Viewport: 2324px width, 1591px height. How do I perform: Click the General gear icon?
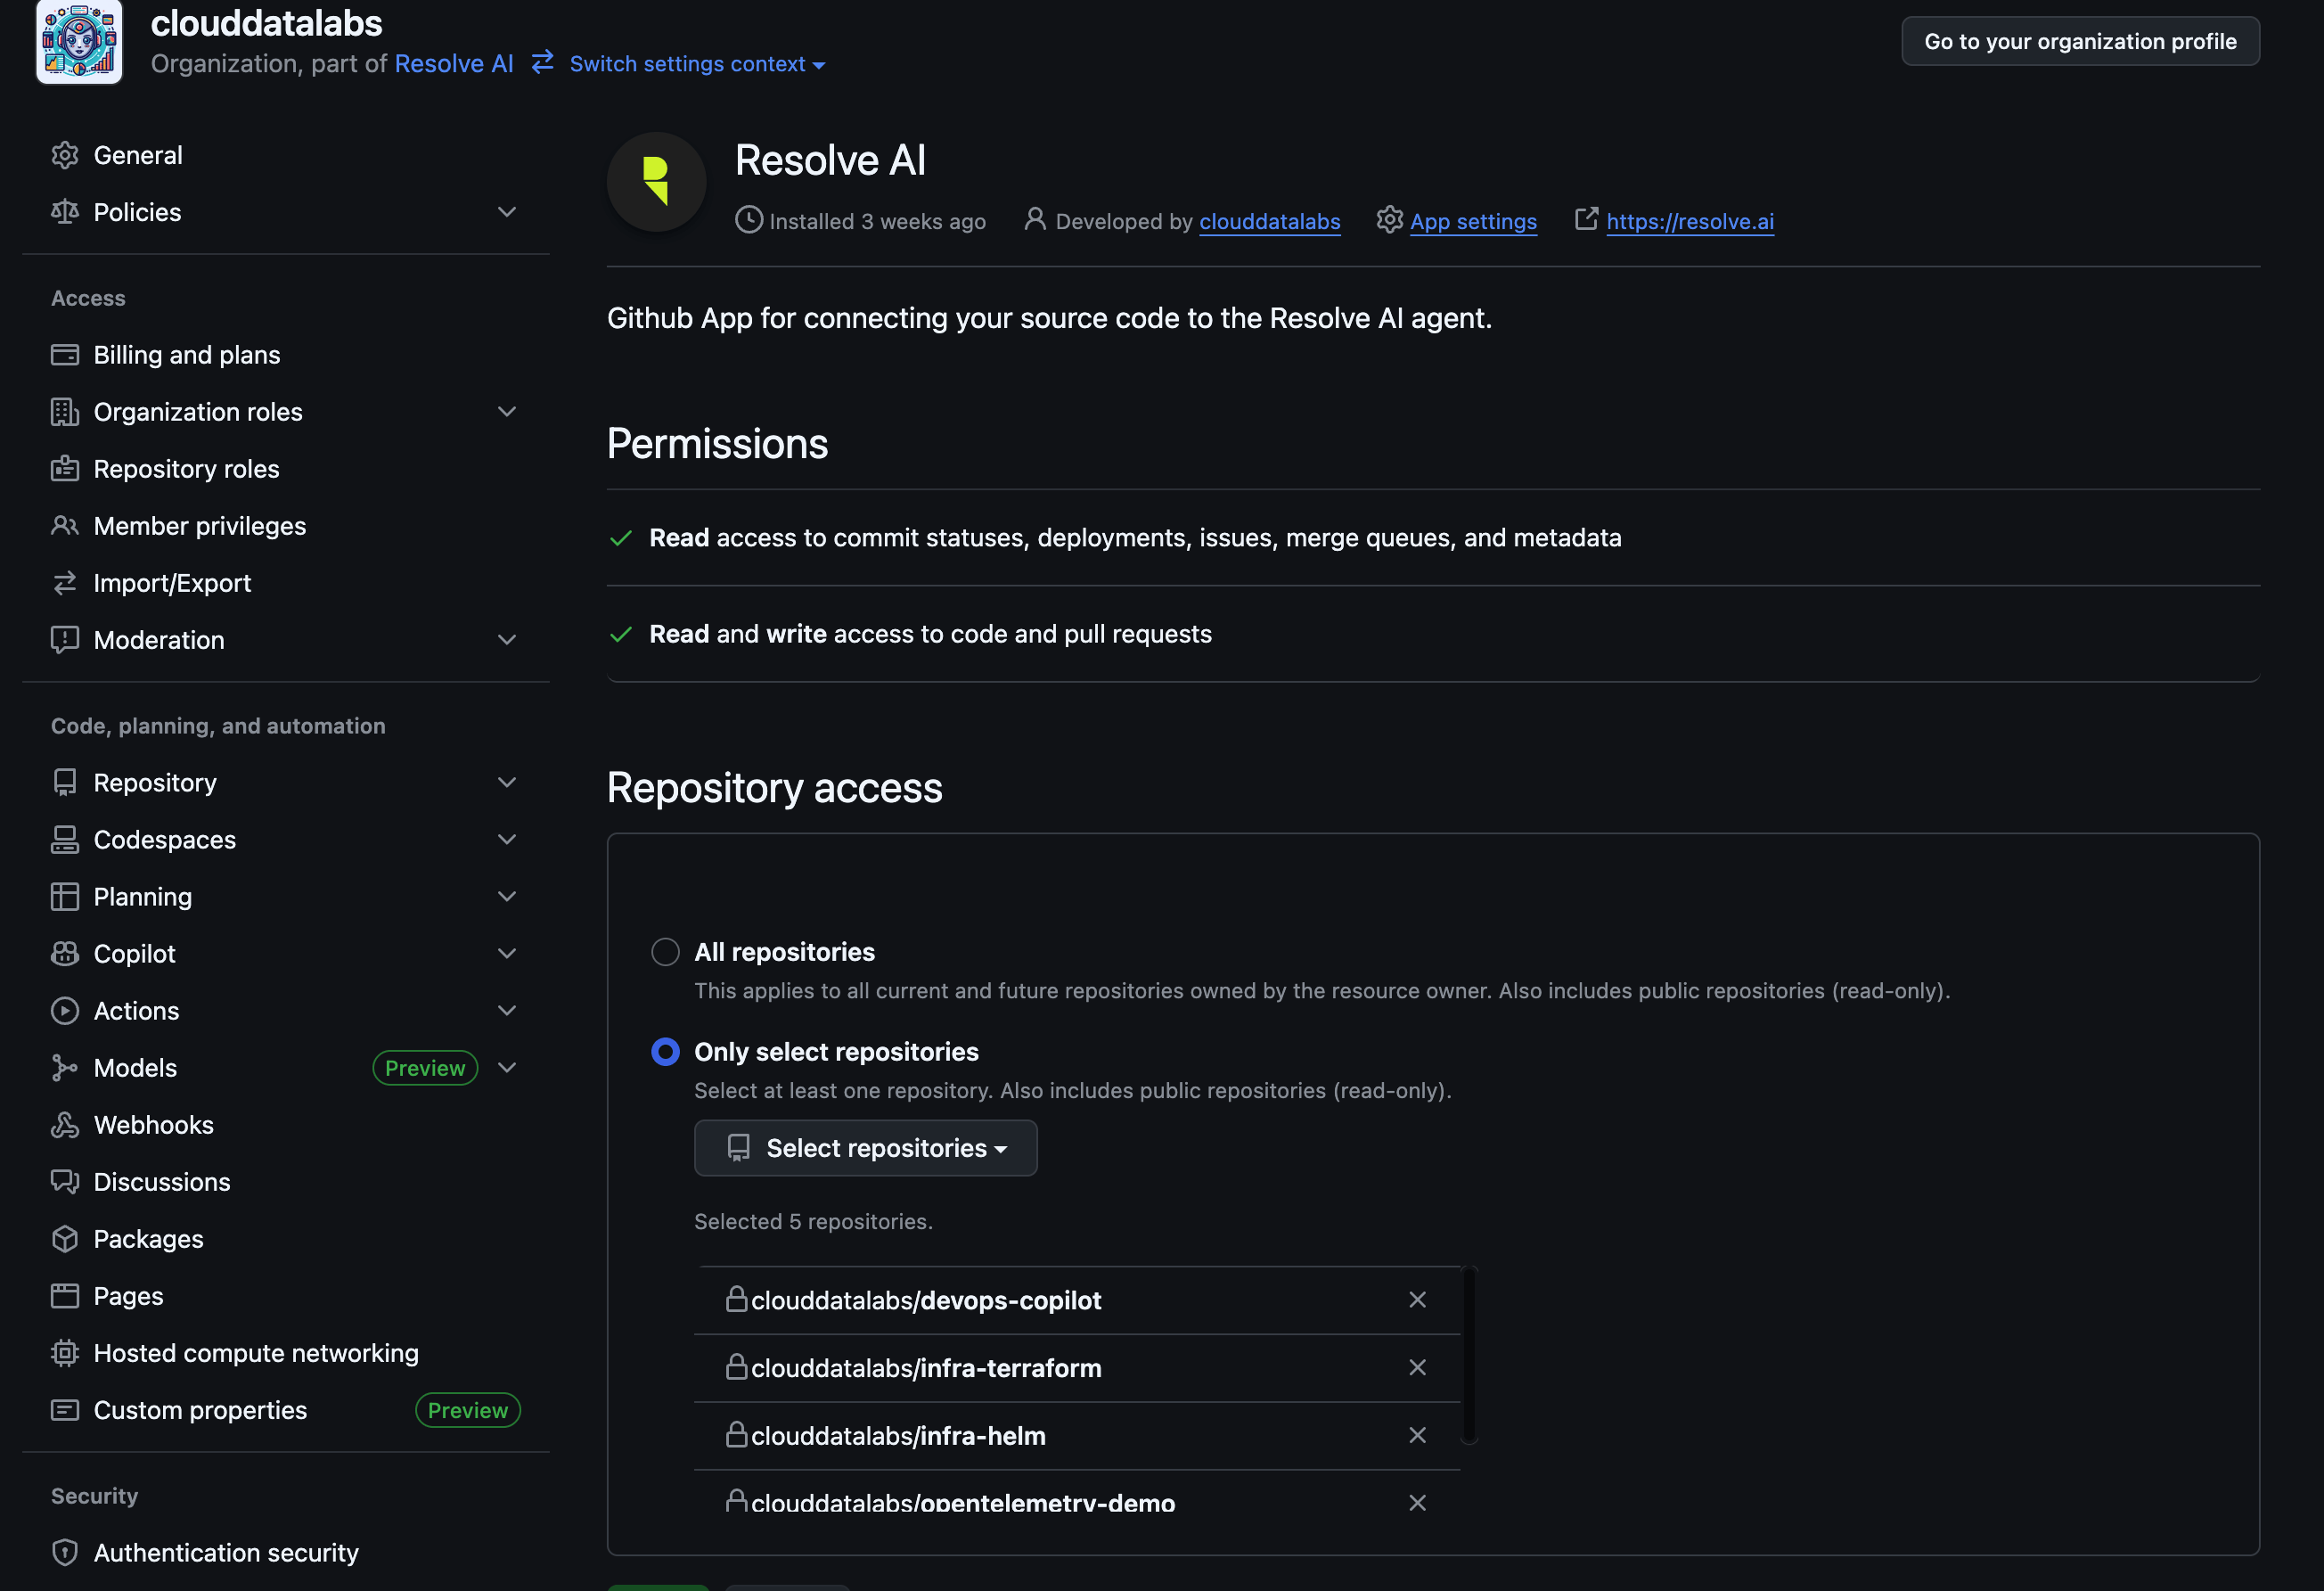tap(65, 155)
